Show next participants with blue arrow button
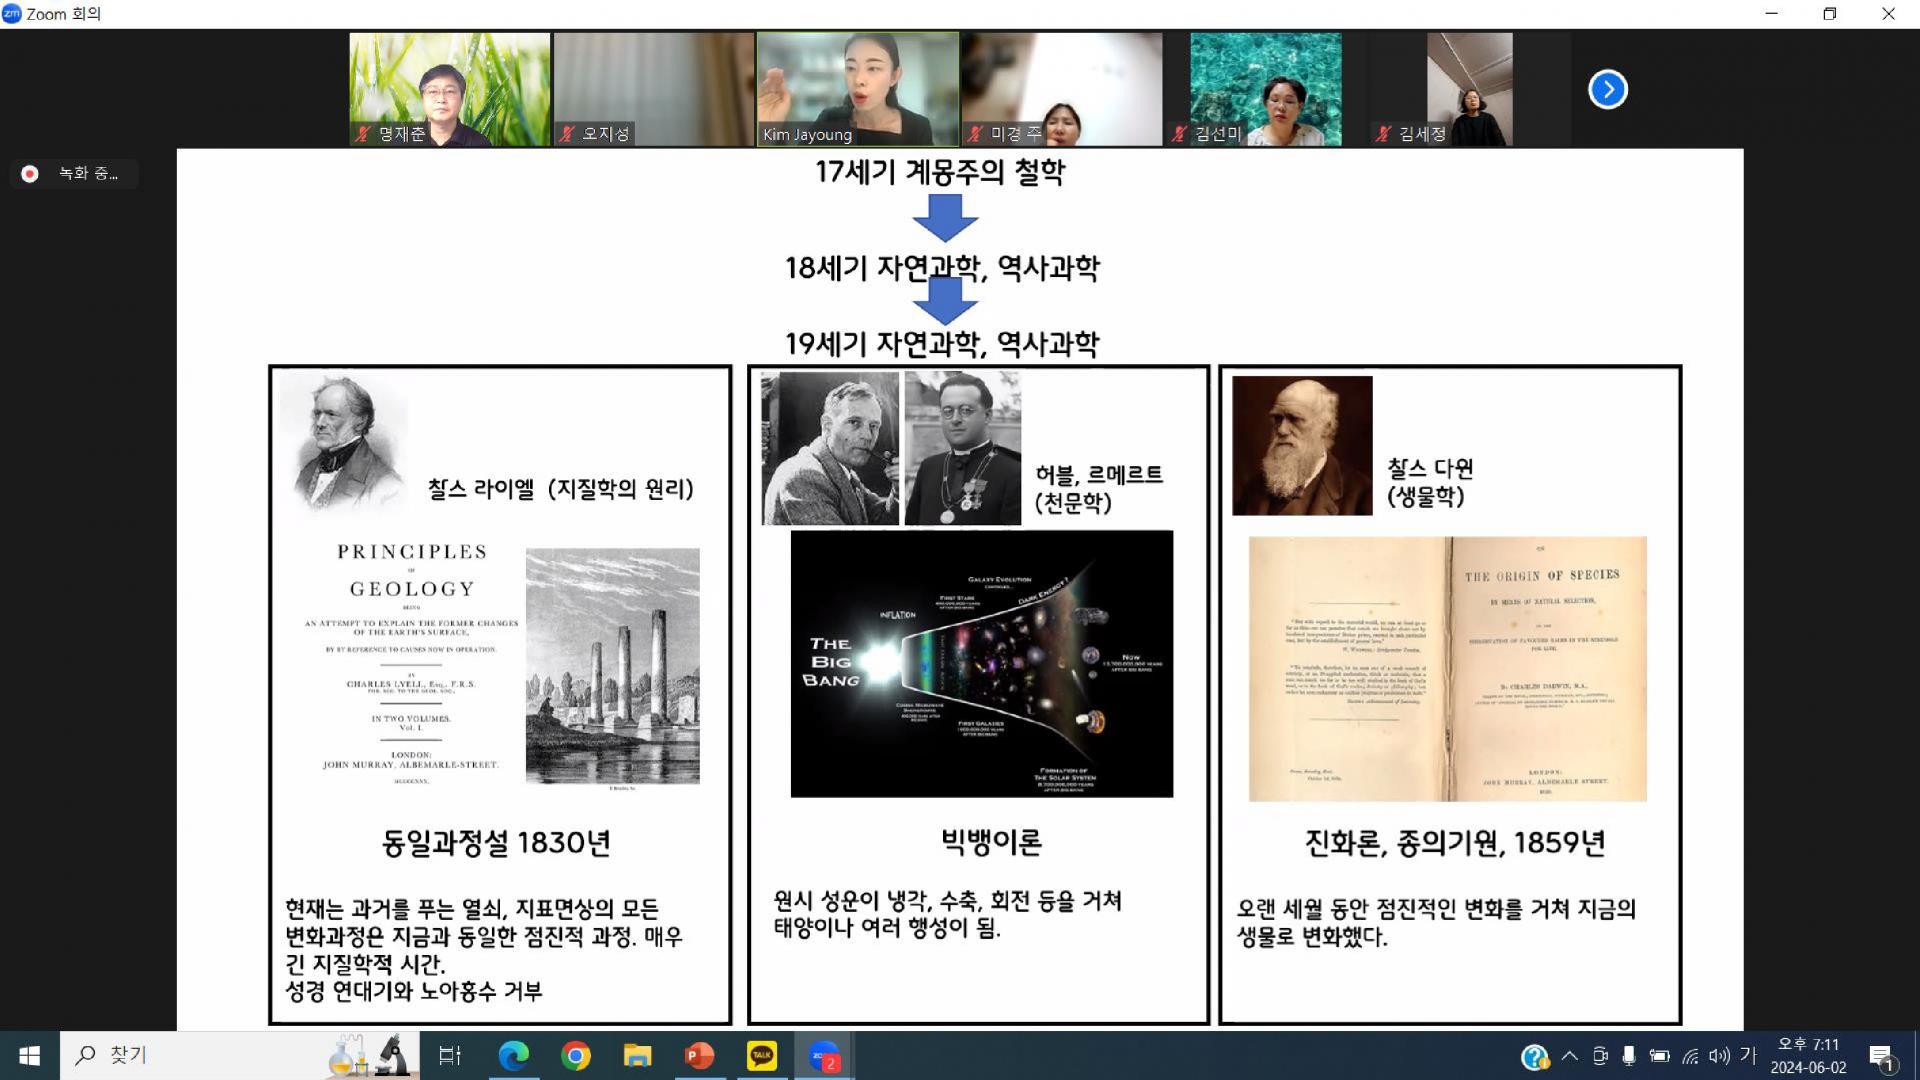The image size is (1920, 1080). pyautogui.click(x=1607, y=90)
